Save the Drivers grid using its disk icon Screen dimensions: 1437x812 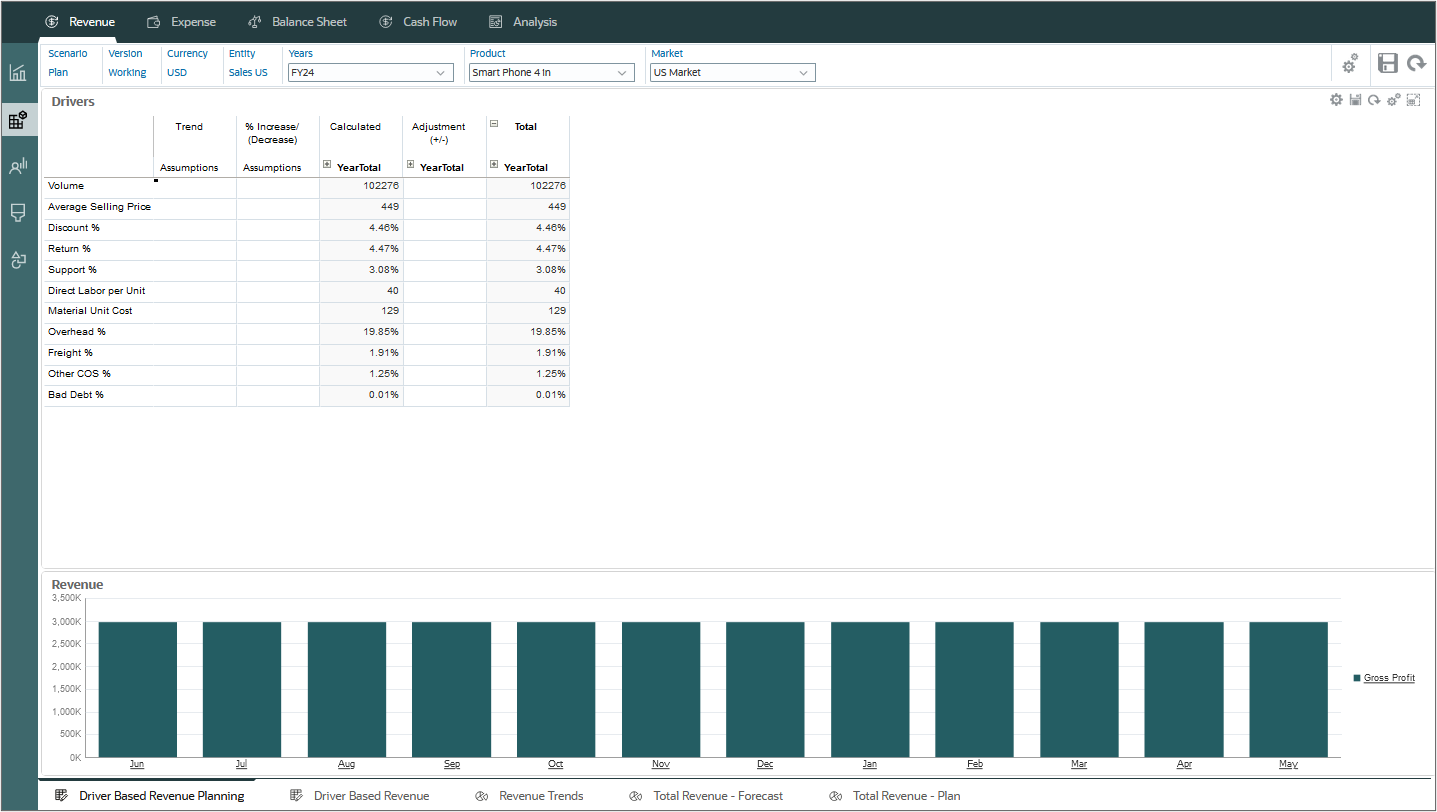point(1355,99)
